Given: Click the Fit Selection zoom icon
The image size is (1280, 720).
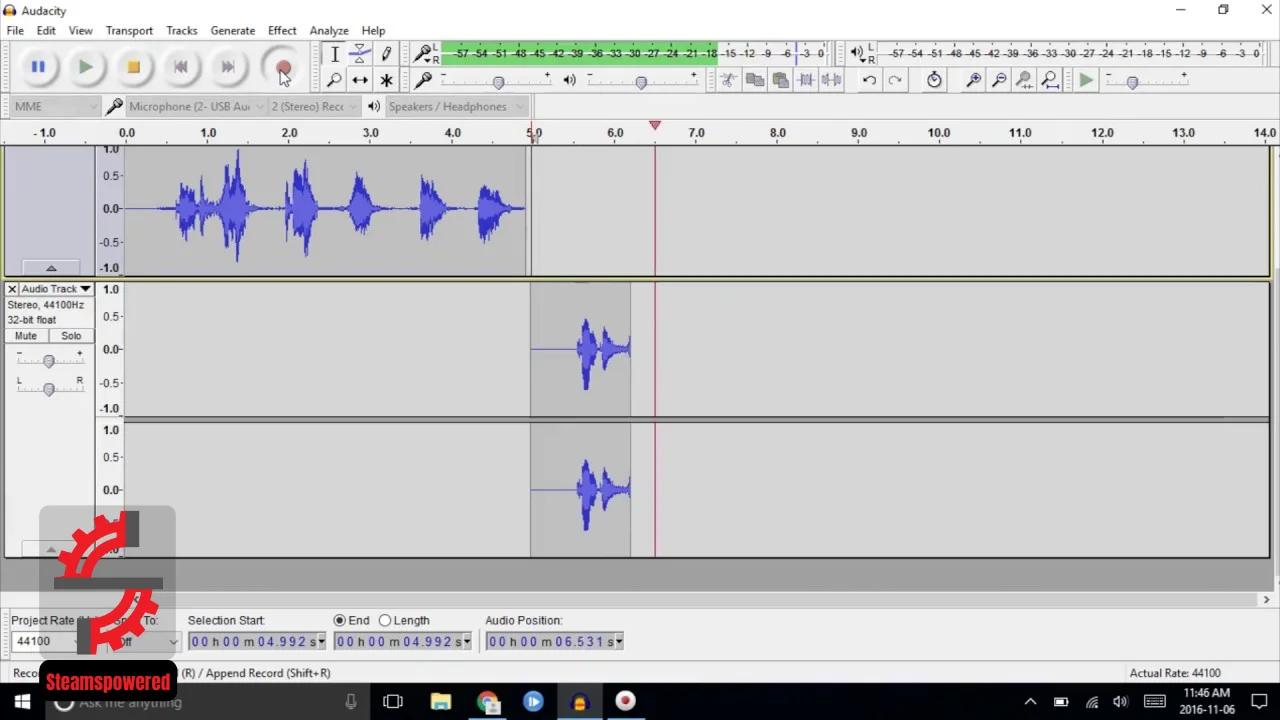Looking at the screenshot, I should (1024, 80).
